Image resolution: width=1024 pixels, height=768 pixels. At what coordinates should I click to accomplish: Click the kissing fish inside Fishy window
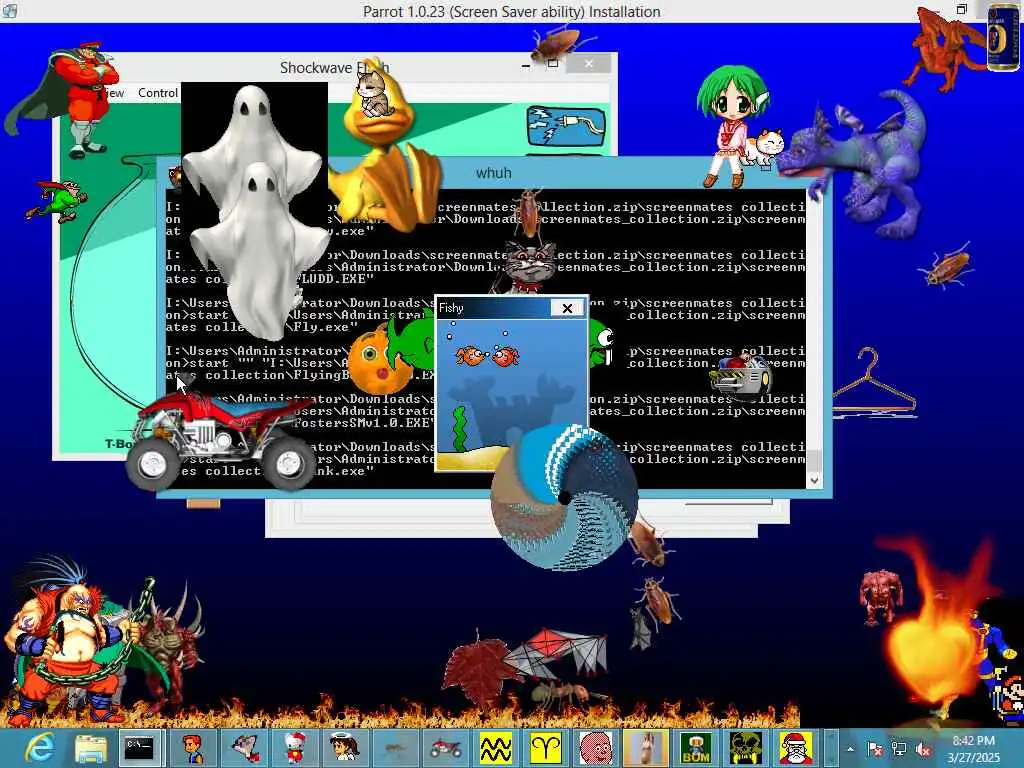[487, 356]
